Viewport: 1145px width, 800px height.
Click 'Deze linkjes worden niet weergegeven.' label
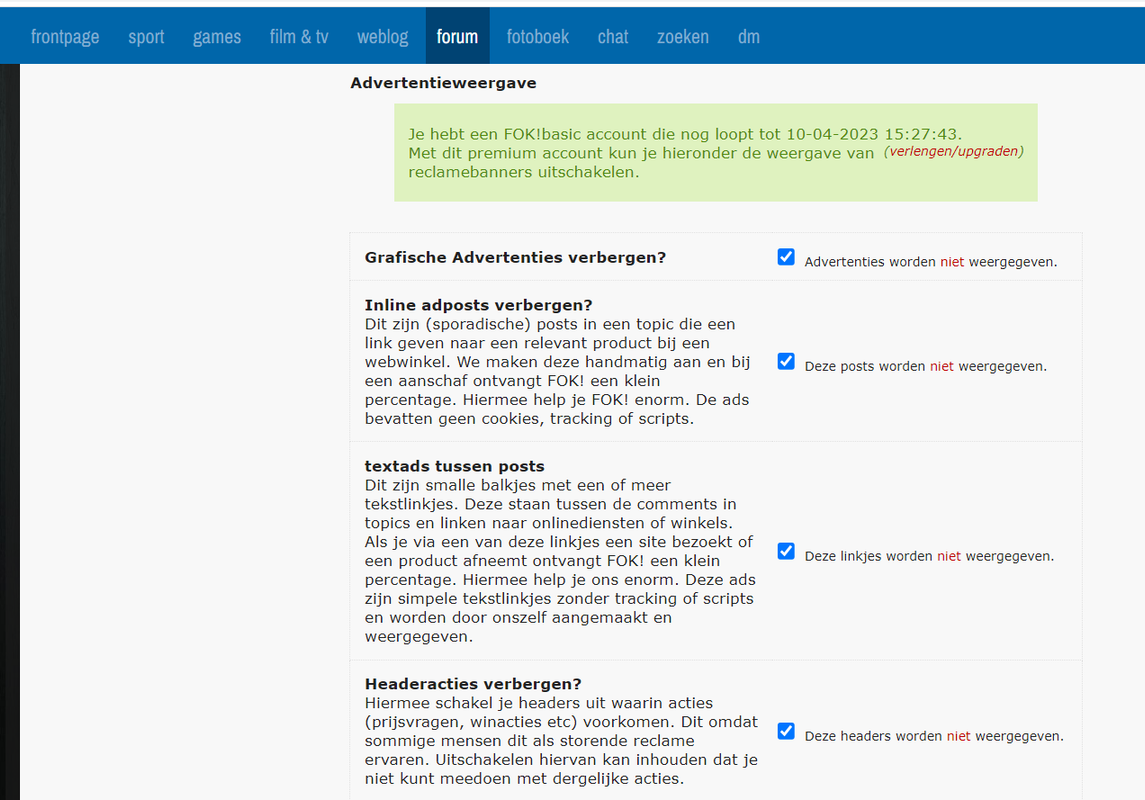tap(929, 556)
